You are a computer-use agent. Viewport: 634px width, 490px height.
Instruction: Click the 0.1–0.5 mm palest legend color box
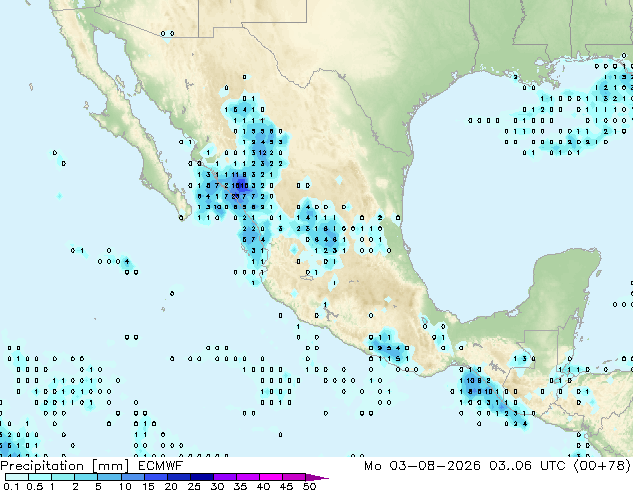tap(17, 477)
